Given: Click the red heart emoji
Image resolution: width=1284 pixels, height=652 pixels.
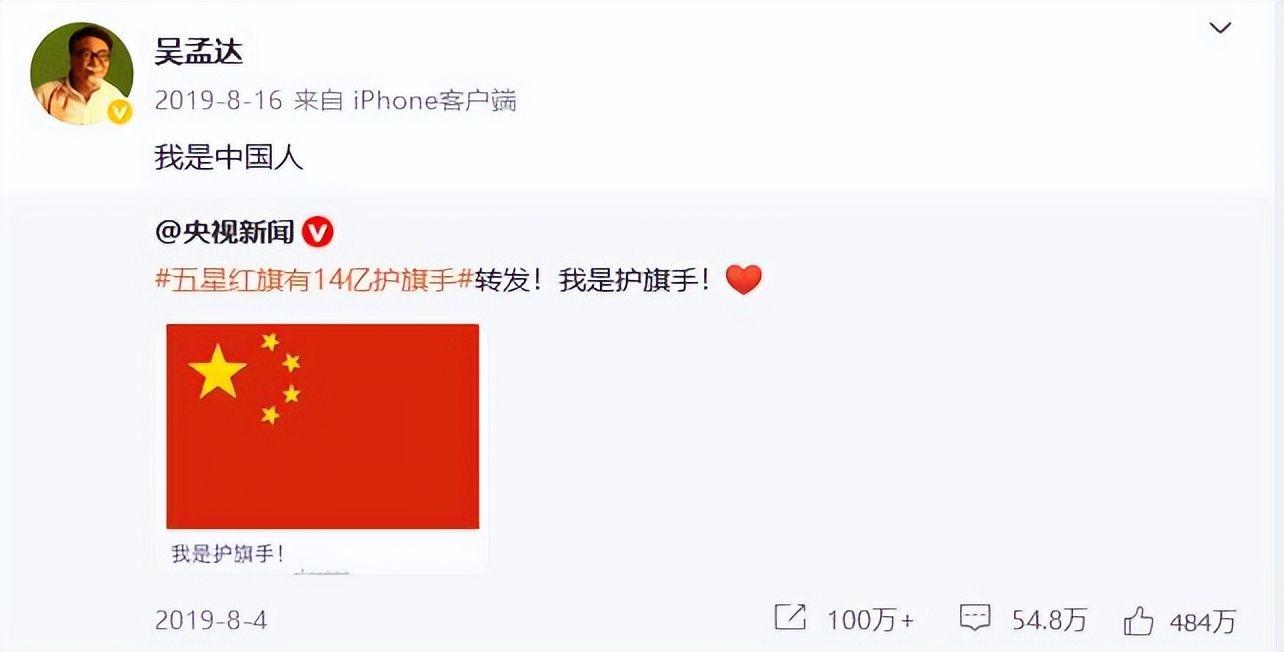Looking at the screenshot, I should 743,281.
